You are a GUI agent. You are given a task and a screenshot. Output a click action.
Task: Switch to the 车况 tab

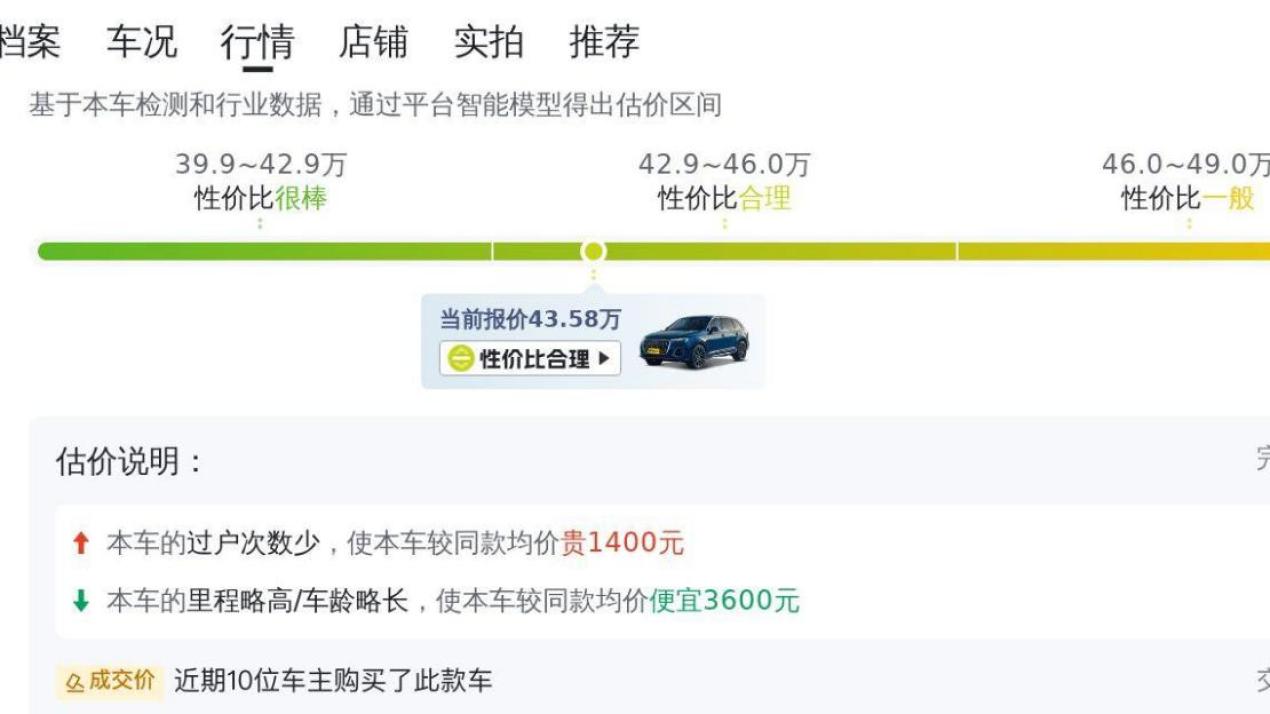141,42
